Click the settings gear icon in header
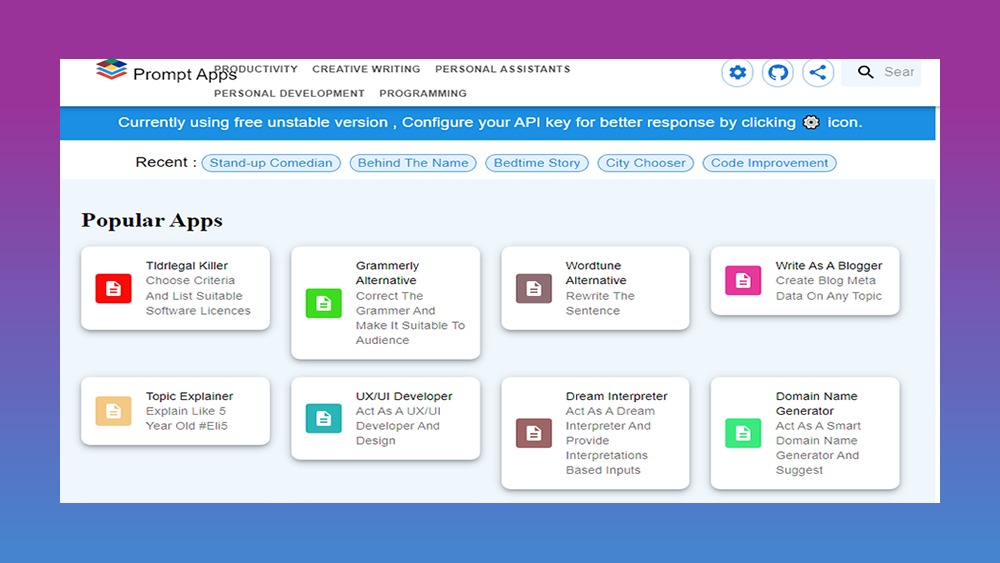 [737, 72]
